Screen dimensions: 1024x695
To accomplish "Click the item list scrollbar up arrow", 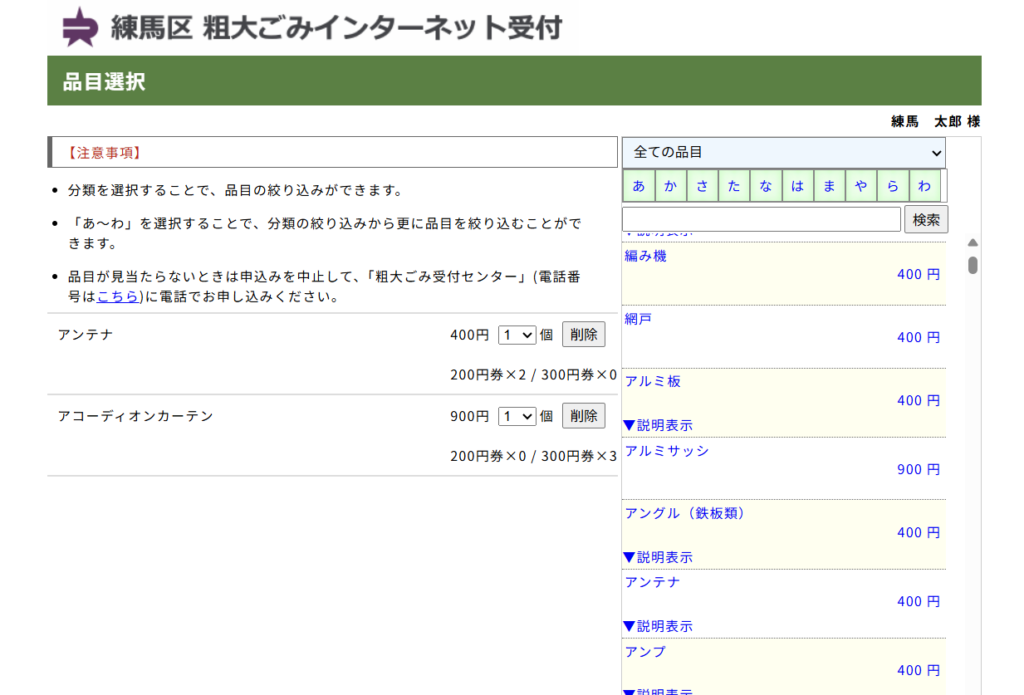I will point(972,242).
